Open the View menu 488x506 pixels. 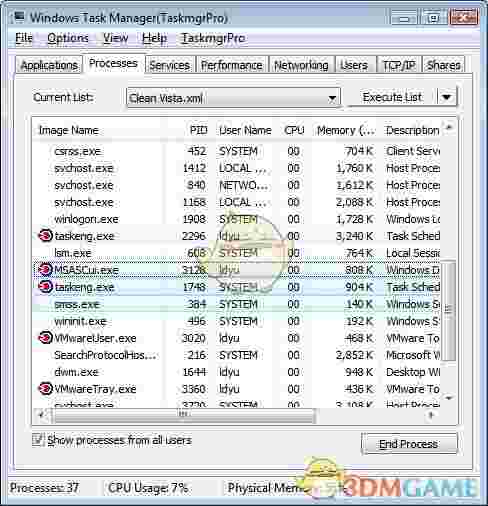tap(115, 38)
